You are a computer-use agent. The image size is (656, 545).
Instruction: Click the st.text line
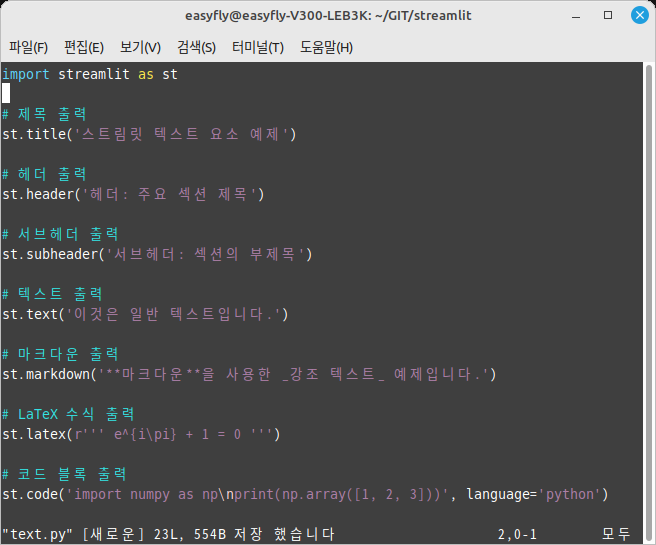point(145,314)
